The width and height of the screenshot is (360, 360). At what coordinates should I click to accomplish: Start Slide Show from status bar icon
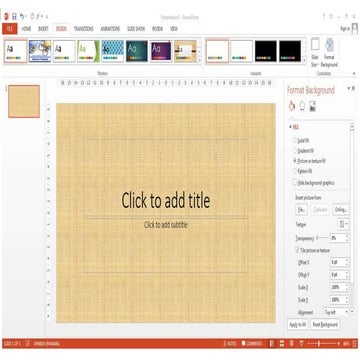click(301, 343)
